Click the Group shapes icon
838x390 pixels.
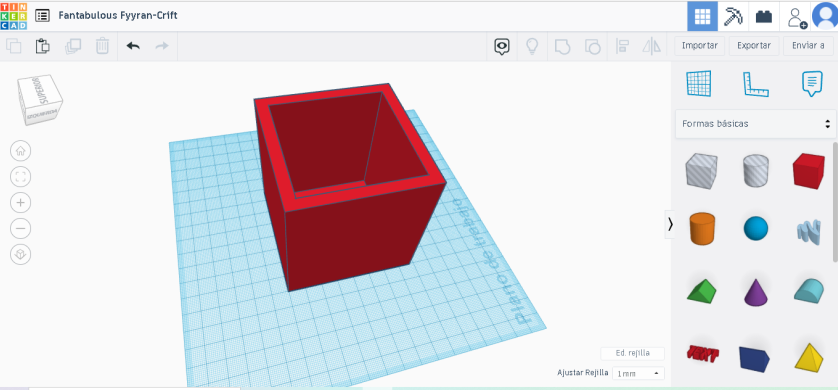(562, 46)
